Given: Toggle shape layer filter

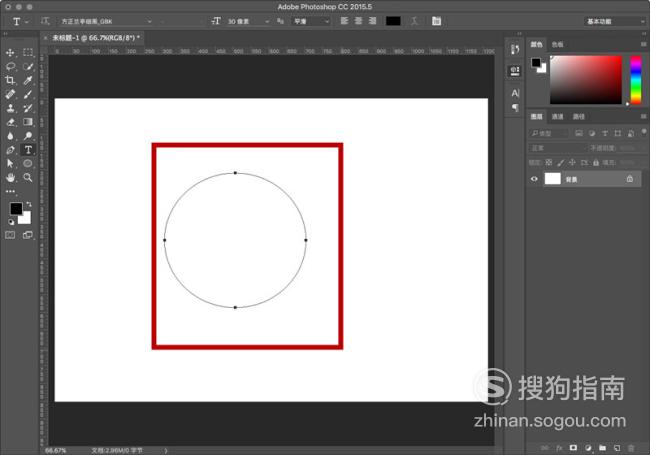Looking at the screenshot, I should click(618, 133).
